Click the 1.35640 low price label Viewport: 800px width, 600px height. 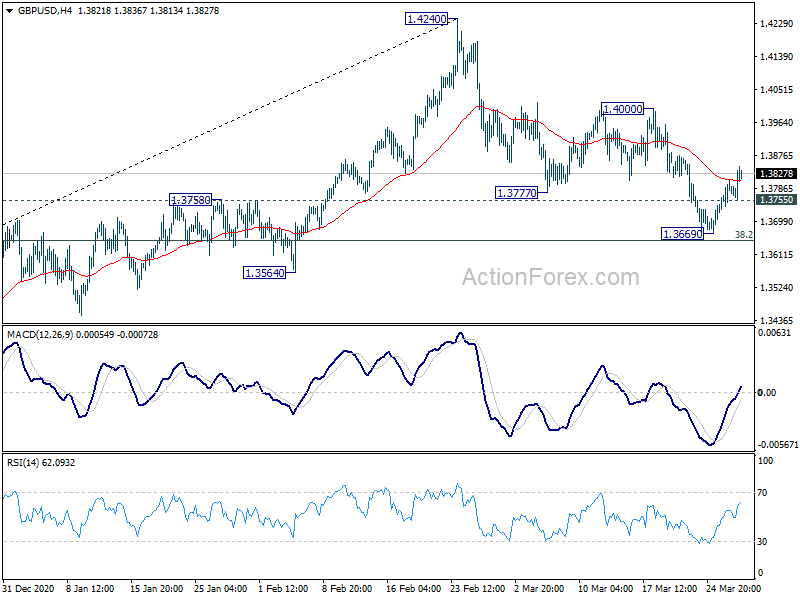265,273
